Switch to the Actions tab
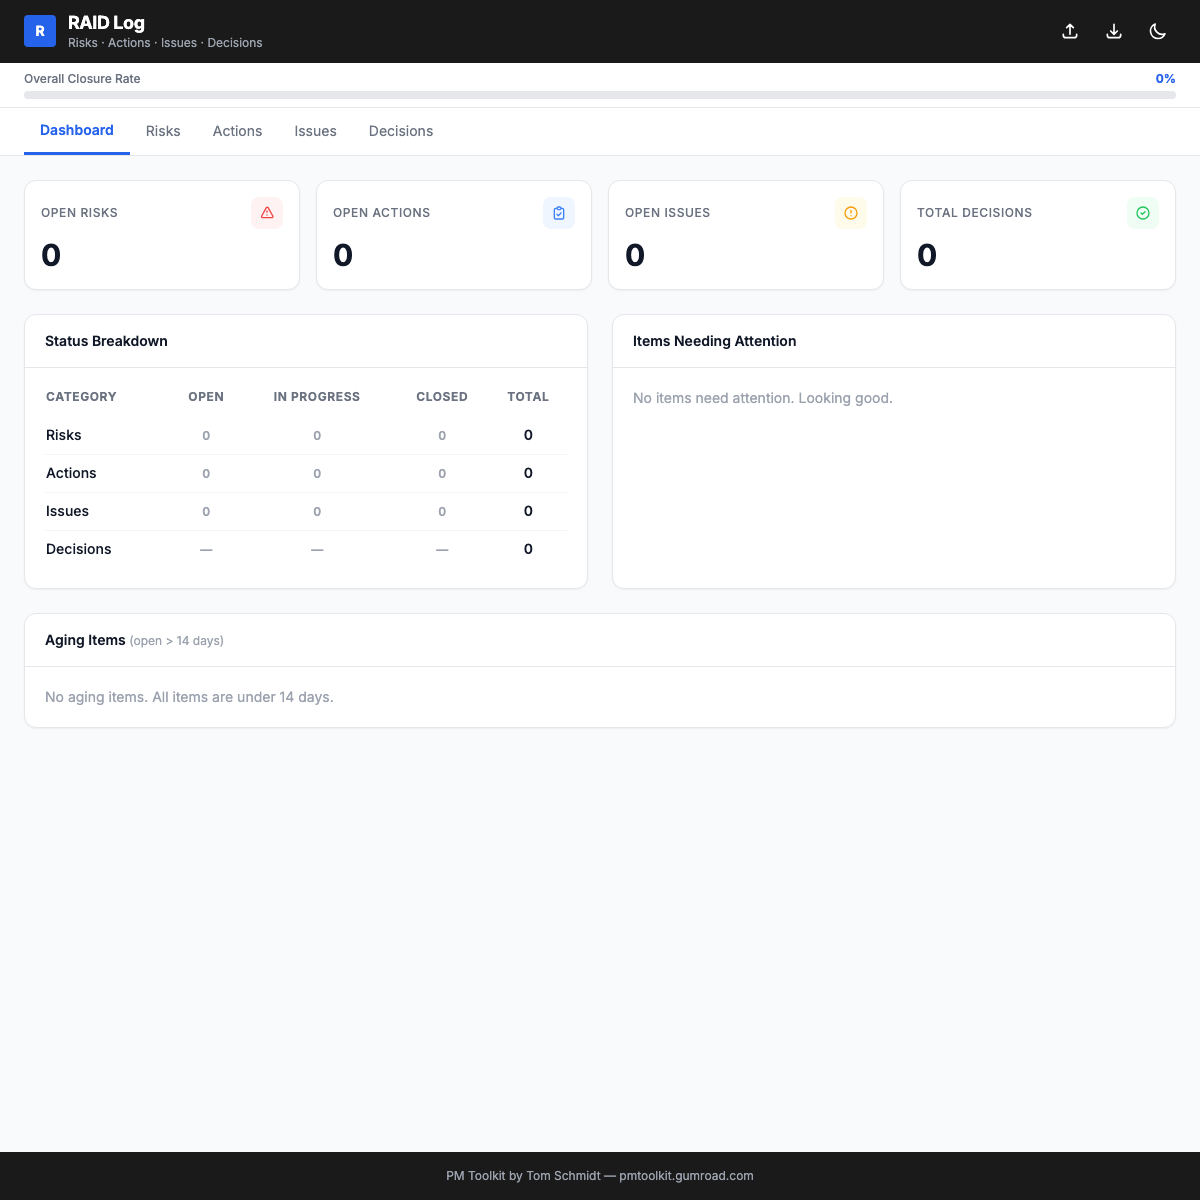The height and width of the screenshot is (1200, 1200). [x=237, y=131]
